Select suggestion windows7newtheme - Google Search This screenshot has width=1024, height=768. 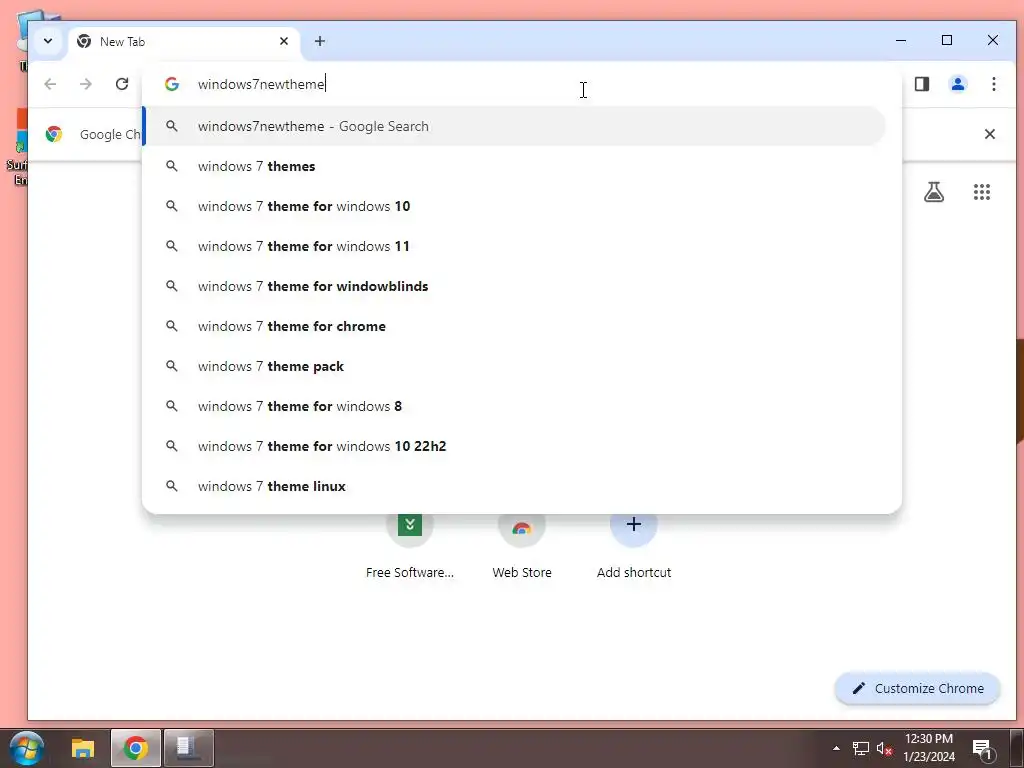(514, 126)
